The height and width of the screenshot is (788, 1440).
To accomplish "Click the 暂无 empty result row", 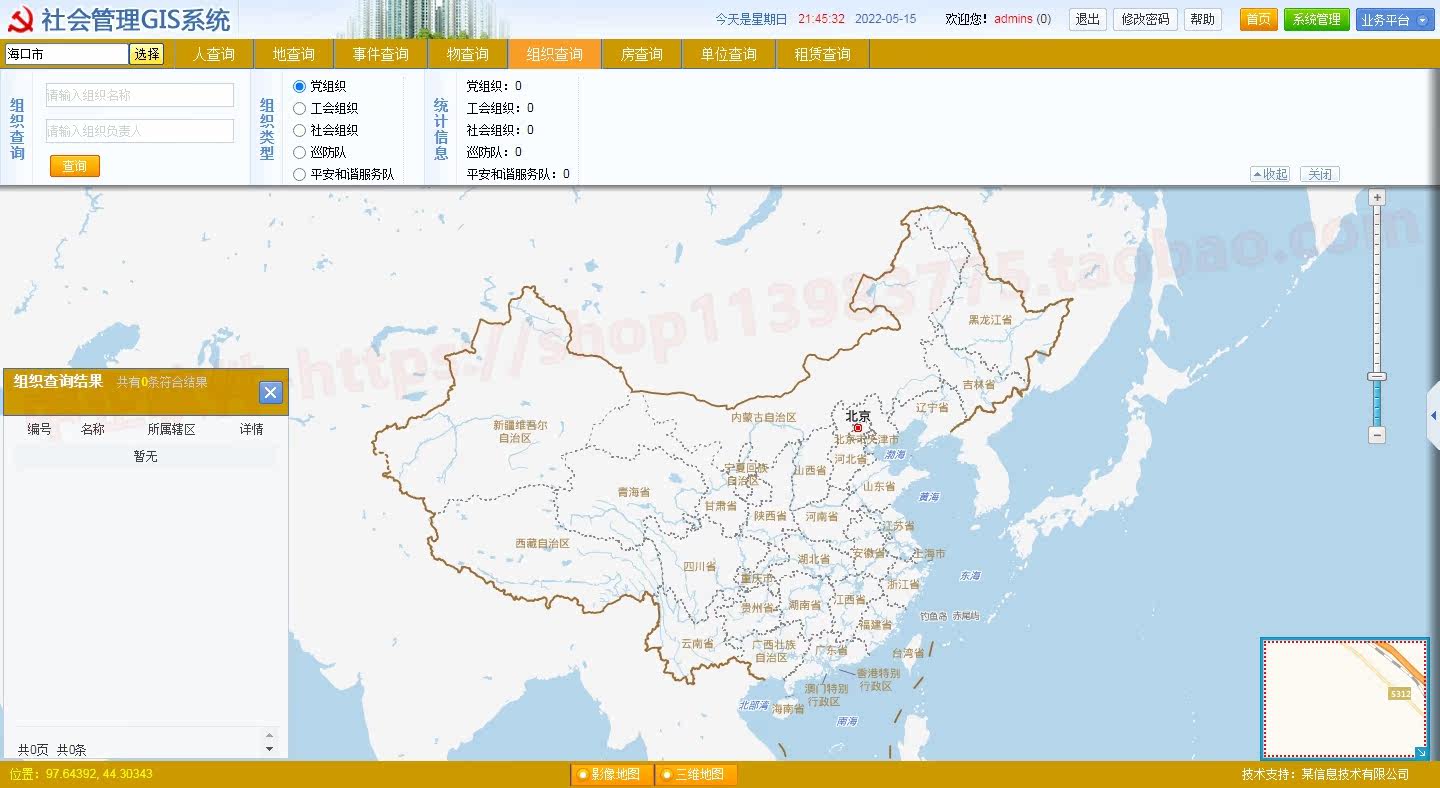I will point(145,456).
